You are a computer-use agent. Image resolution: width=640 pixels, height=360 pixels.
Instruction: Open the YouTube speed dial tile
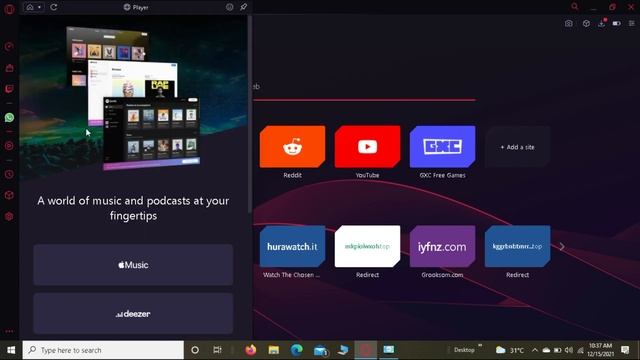[x=367, y=147]
